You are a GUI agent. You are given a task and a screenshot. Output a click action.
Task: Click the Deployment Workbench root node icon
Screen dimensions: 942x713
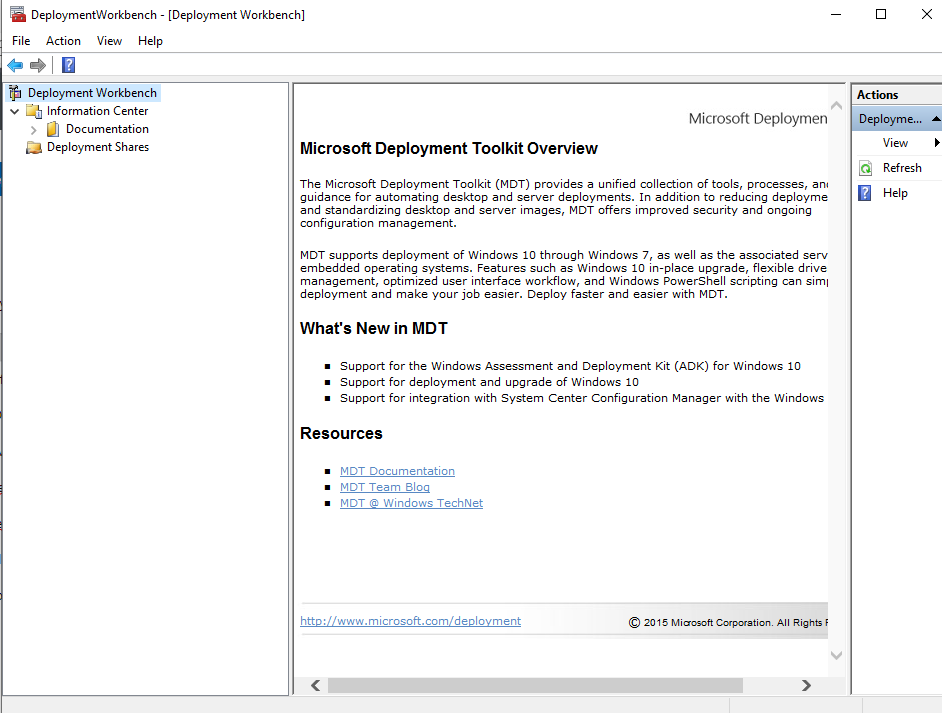[x=16, y=93]
